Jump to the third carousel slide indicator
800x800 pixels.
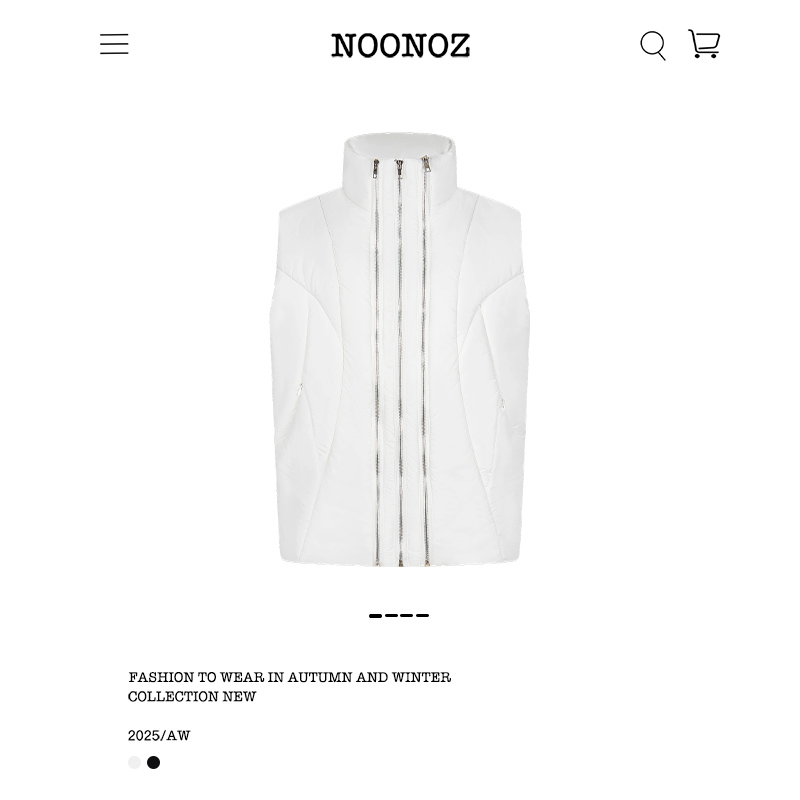point(407,616)
